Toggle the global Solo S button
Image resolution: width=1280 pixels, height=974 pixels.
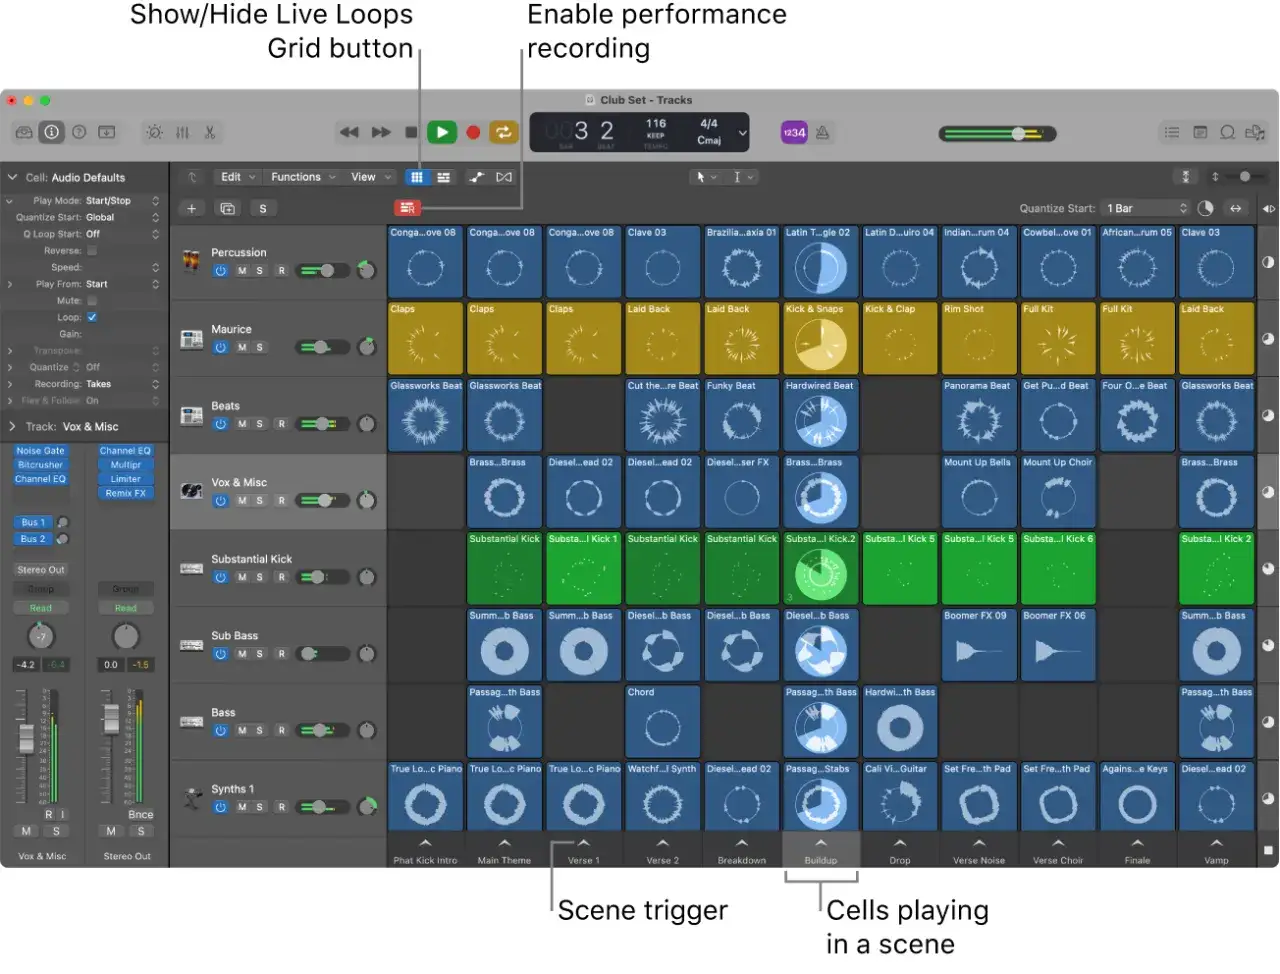tap(263, 208)
